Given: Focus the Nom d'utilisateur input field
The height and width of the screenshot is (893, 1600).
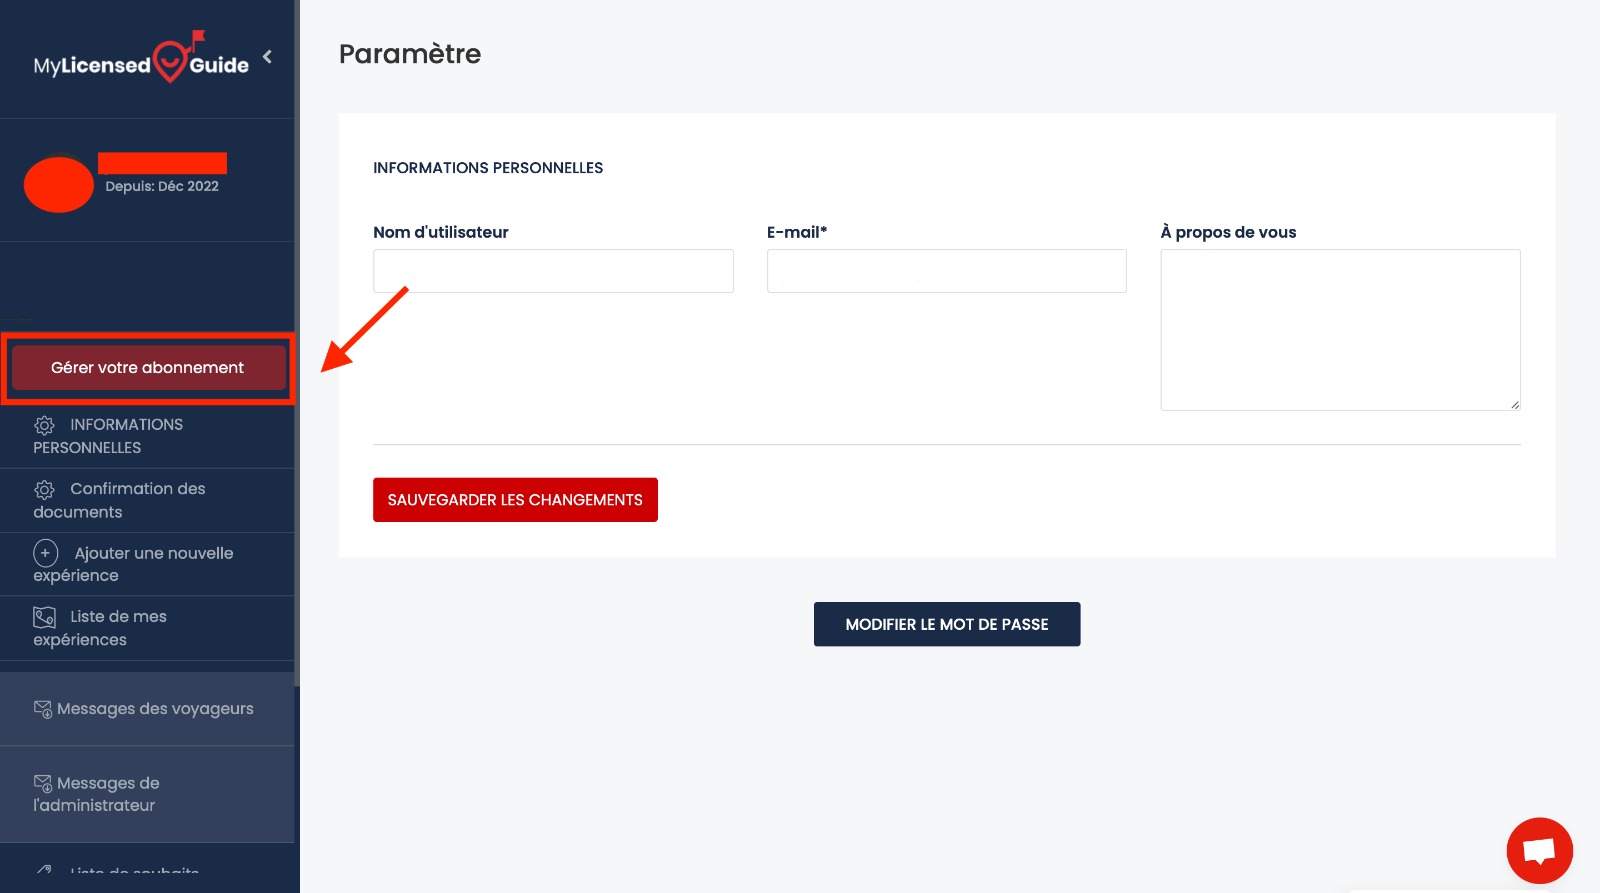Looking at the screenshot, I should point(553,271).
